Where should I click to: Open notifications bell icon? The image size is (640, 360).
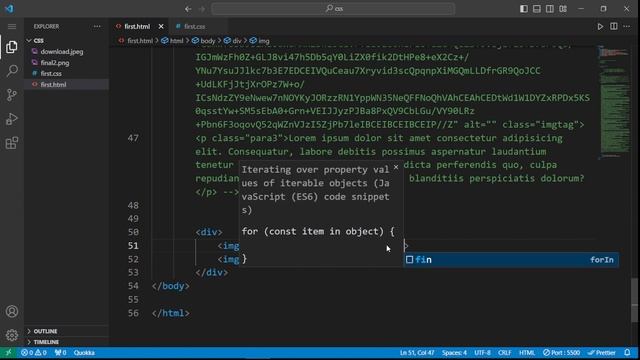pyautogui.click(x=627, y=353)
